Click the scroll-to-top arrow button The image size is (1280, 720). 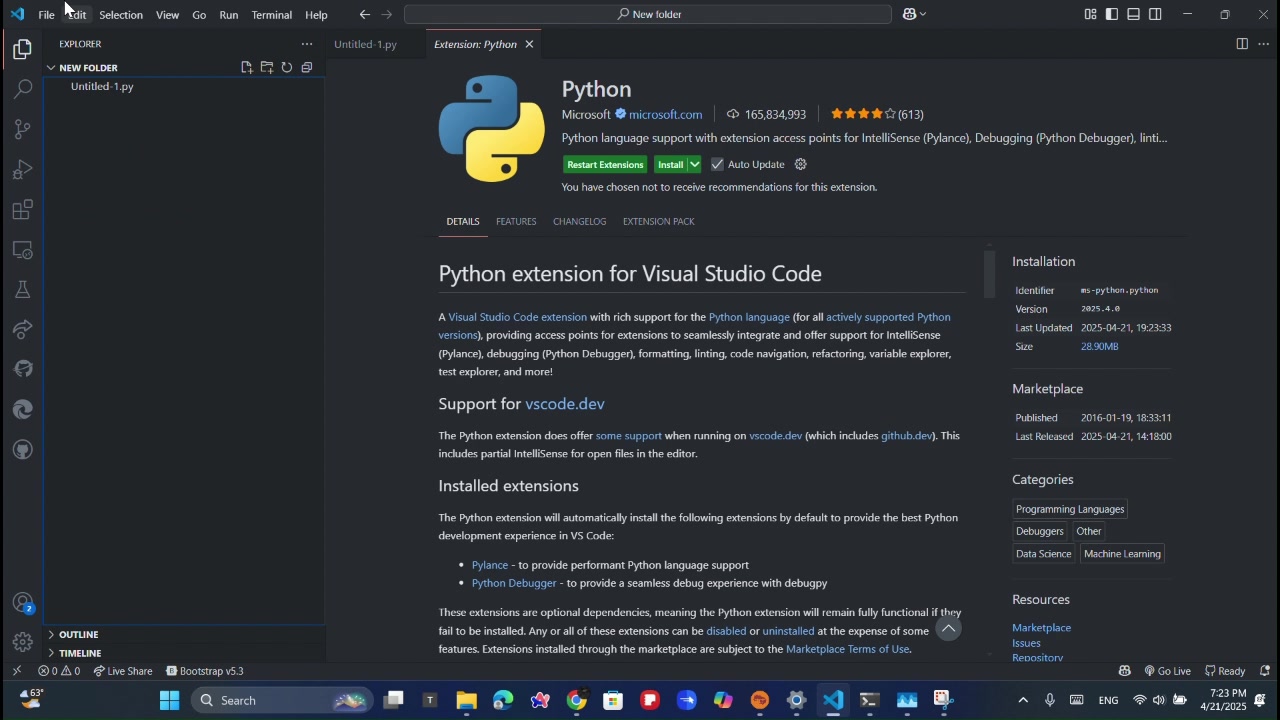948,628
